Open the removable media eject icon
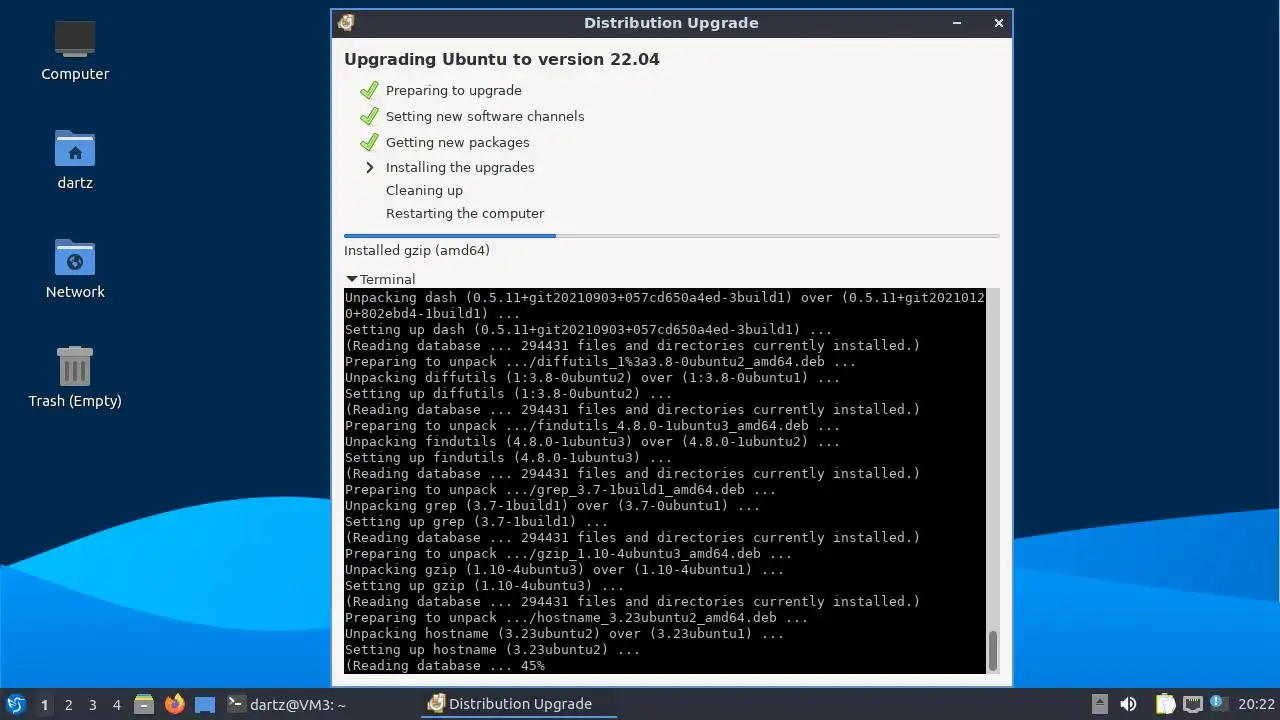Image resolution: width=1280 pixels, height=720 pixels. [x=1099, y=704]
